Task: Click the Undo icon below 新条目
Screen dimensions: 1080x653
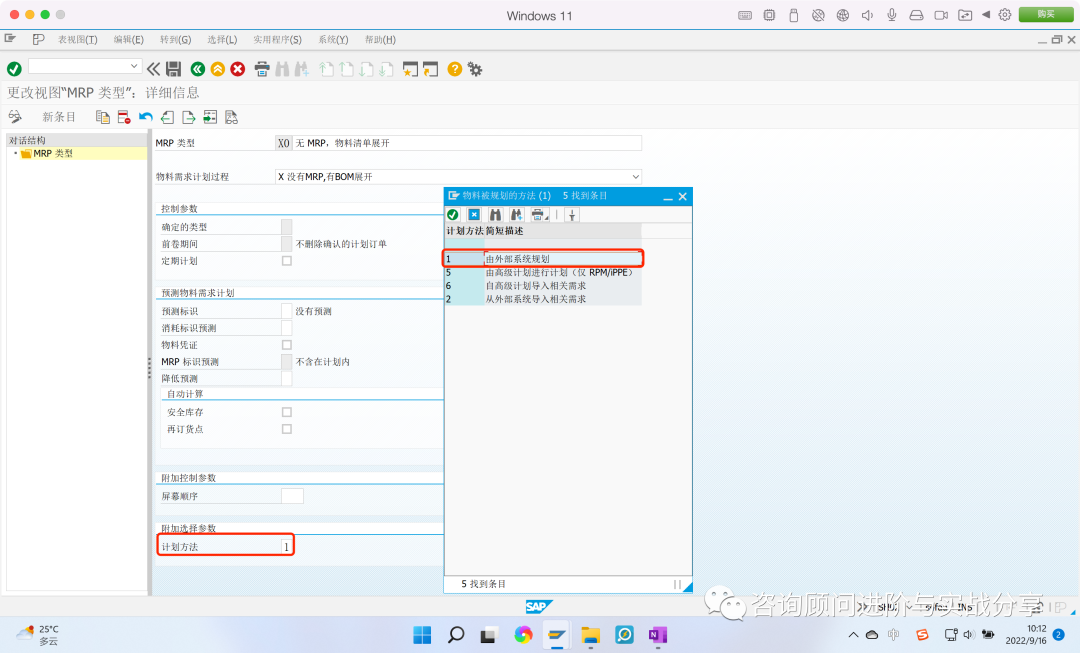Action: click(144, 117)
